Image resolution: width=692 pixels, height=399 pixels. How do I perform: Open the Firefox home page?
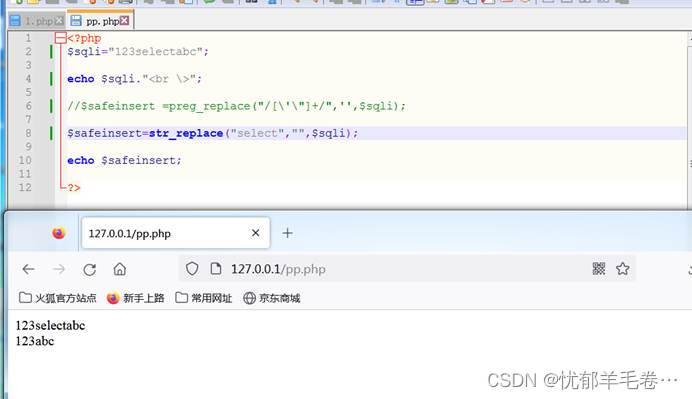pos(120,269)
